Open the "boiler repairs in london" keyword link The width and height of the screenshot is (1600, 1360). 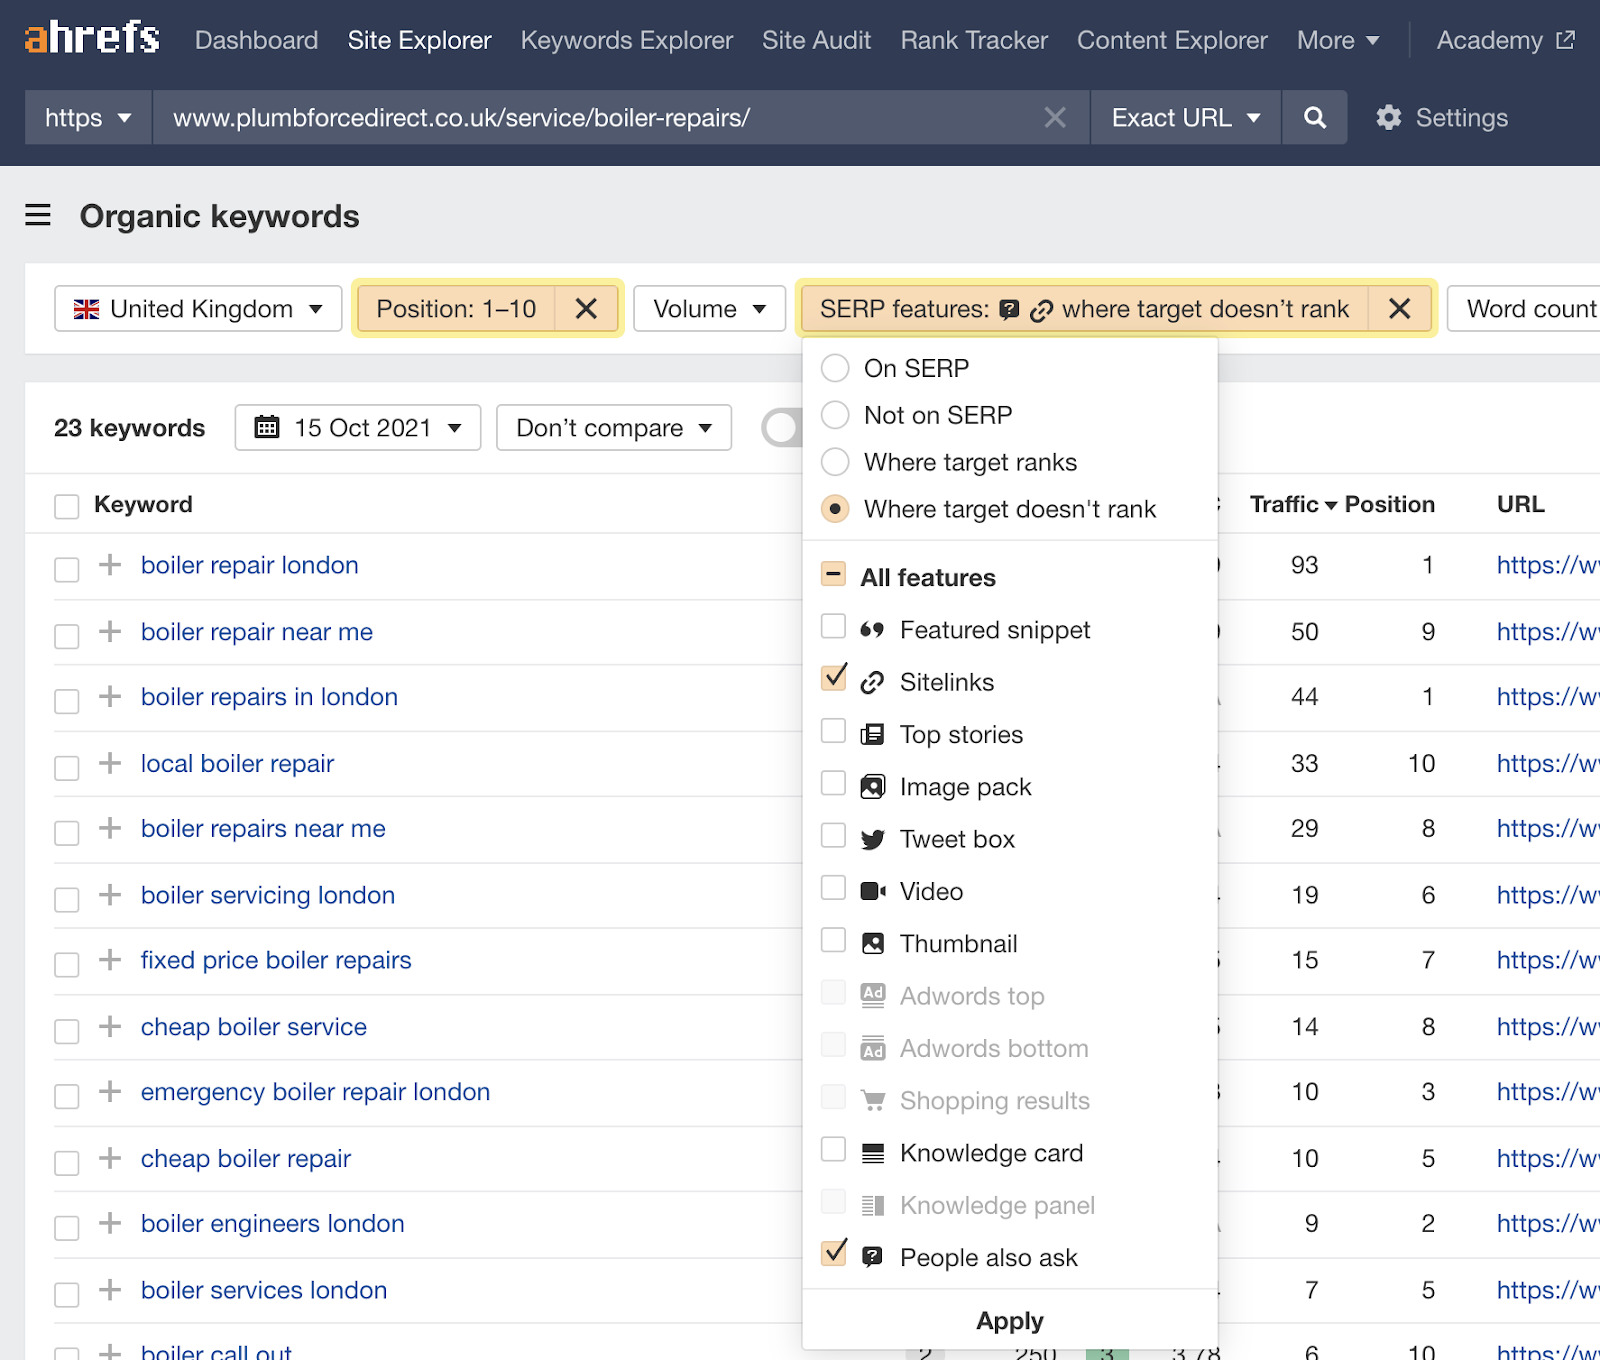(268, 697)
